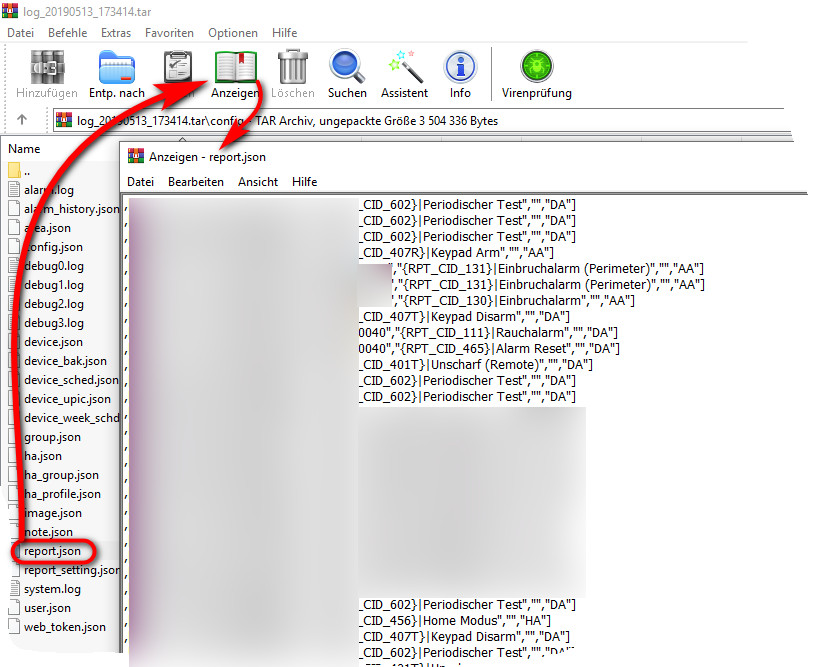This screenshot has height=667, width=822.
Task: Launch the Assistent wizard icon
Action: [404, 70]
